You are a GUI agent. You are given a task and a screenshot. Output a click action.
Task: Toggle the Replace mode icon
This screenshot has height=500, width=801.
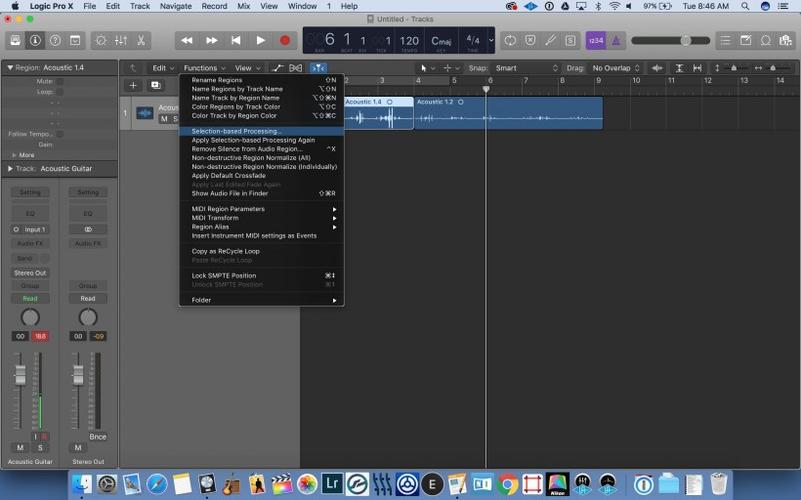coord(530,40)
